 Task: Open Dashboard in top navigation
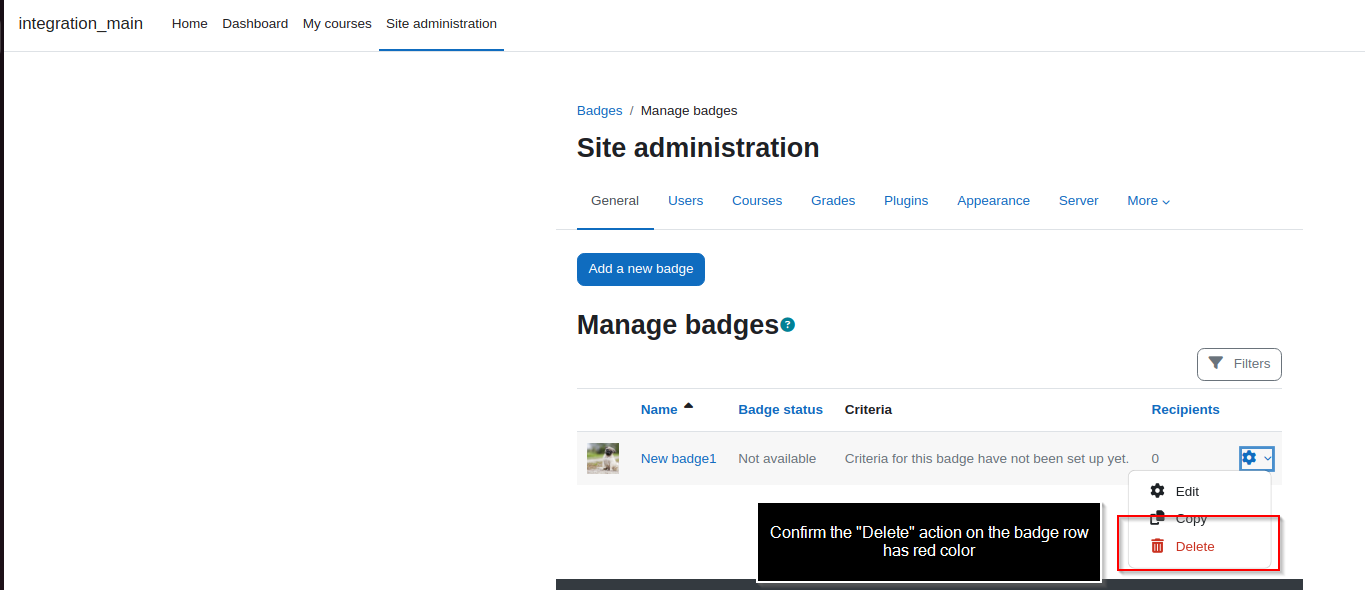[255, 24]
